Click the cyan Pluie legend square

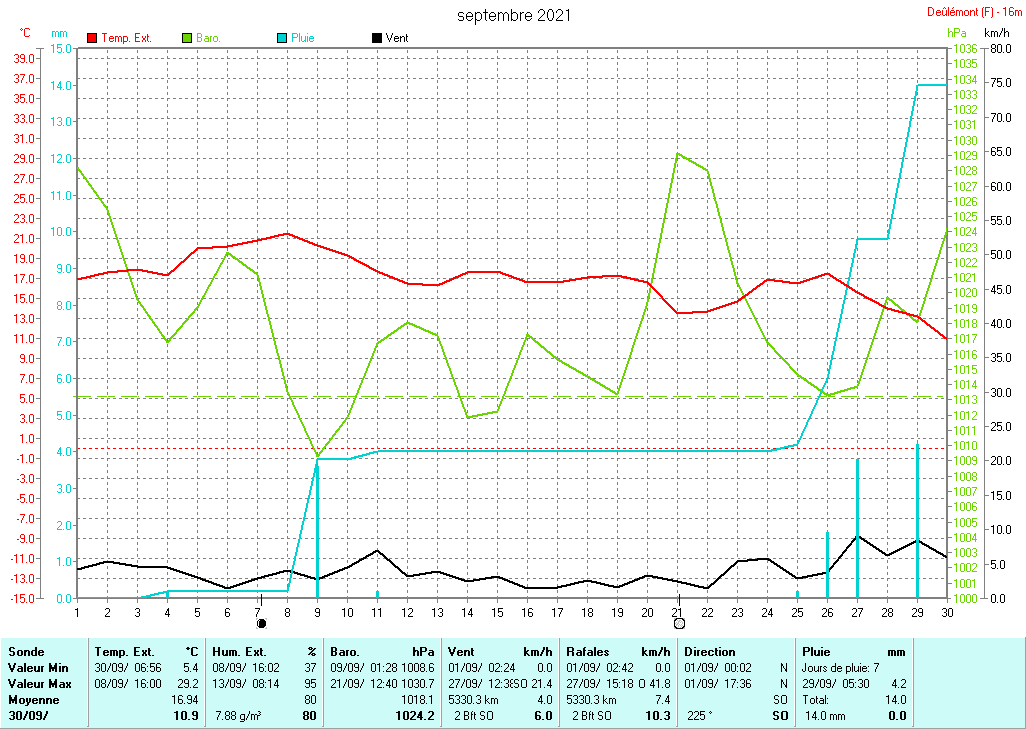coord(282,38)
